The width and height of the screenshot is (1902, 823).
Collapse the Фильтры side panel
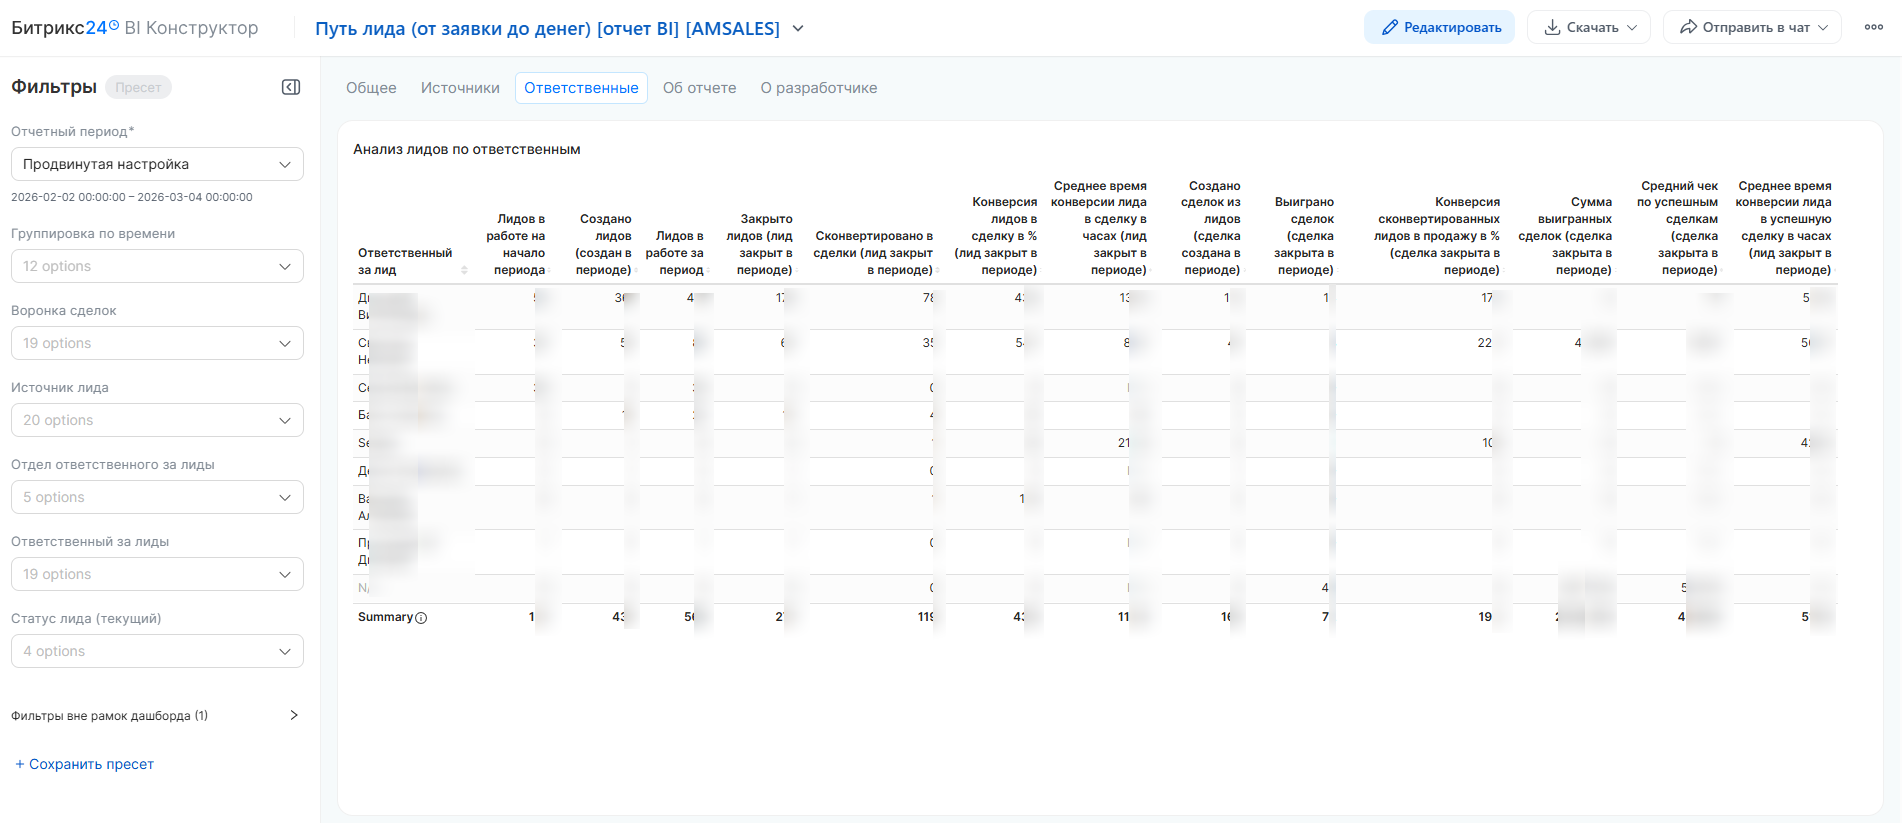pos(291,87)
